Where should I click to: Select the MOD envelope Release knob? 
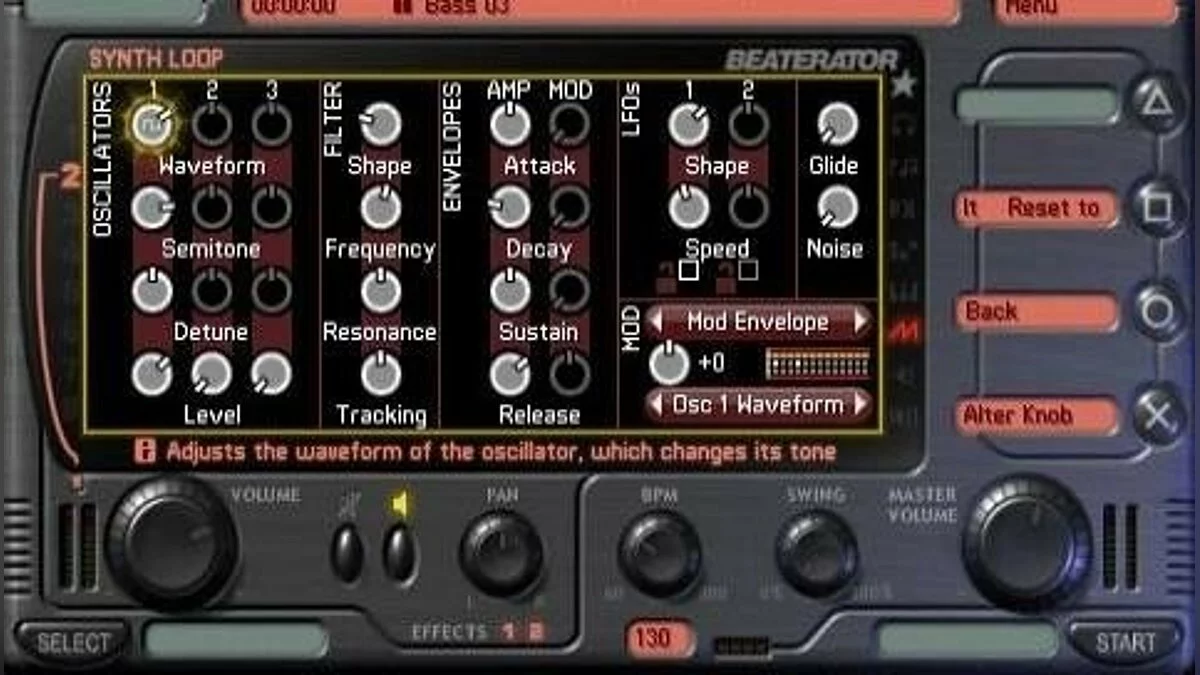(x=570, y=374)
